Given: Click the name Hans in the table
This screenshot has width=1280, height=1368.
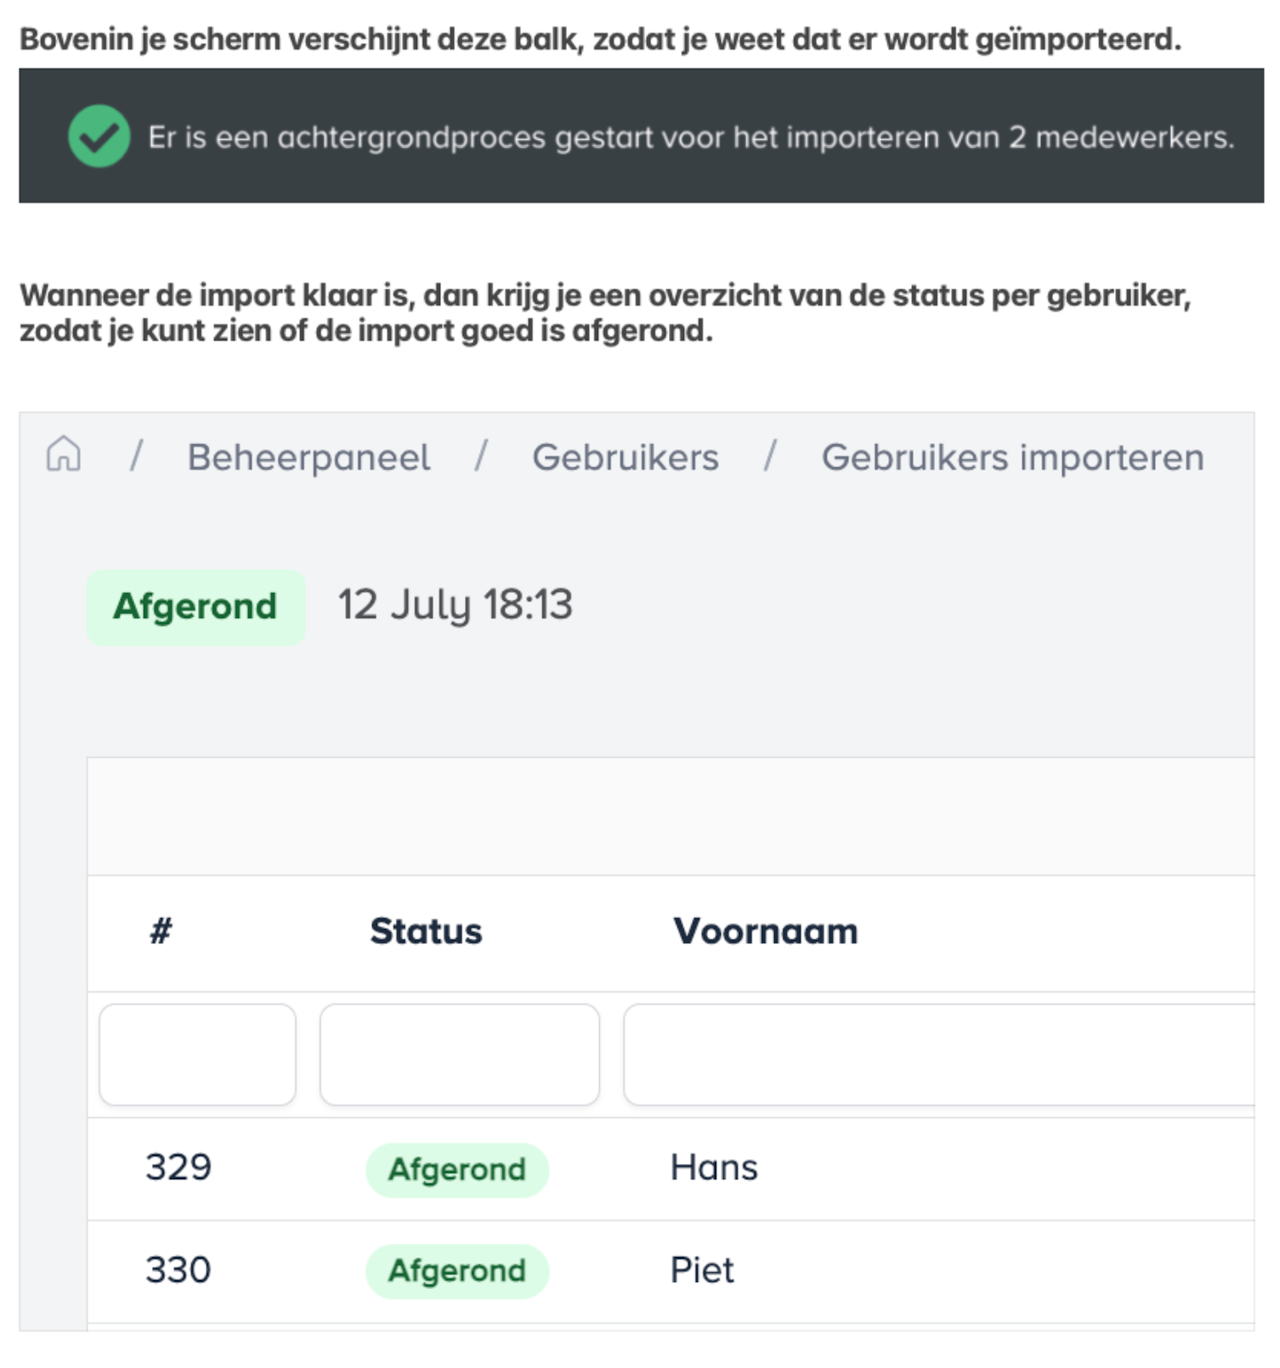Looking at the screenshot, I should tap(714, 1168).
